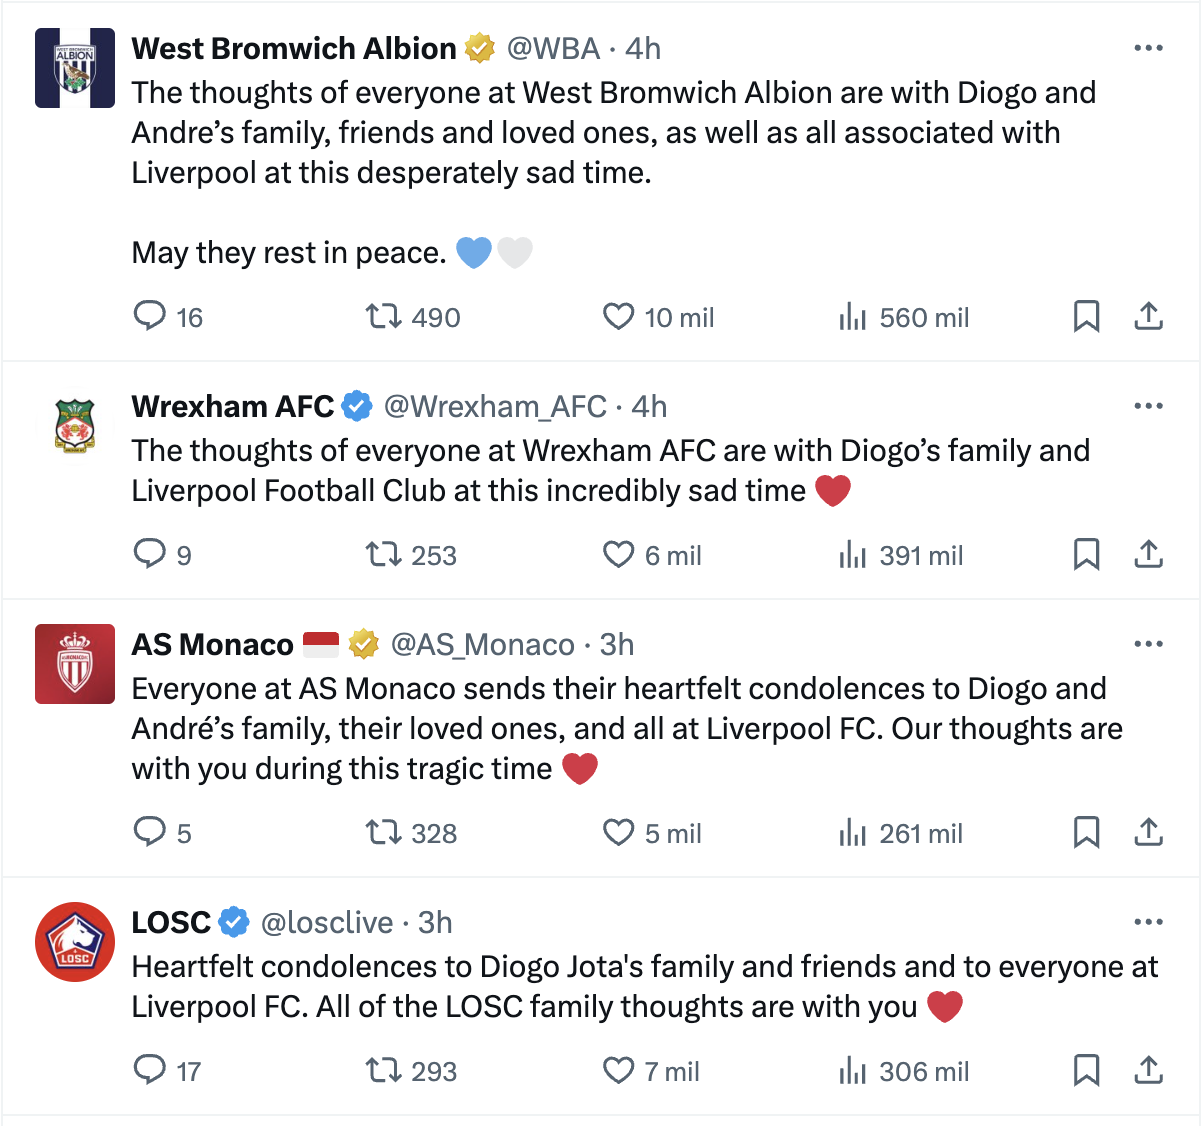View analytics of the AS Monaco tweet
The width and height of the screenshot is (1204, 1126).
pos(853,833)
